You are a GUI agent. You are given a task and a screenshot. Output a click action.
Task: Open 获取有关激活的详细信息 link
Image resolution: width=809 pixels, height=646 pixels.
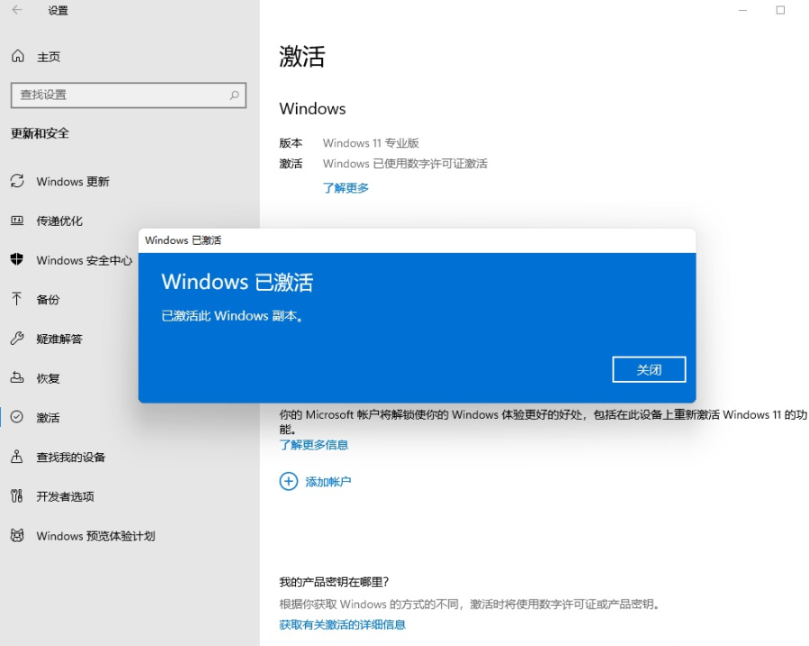343,624
